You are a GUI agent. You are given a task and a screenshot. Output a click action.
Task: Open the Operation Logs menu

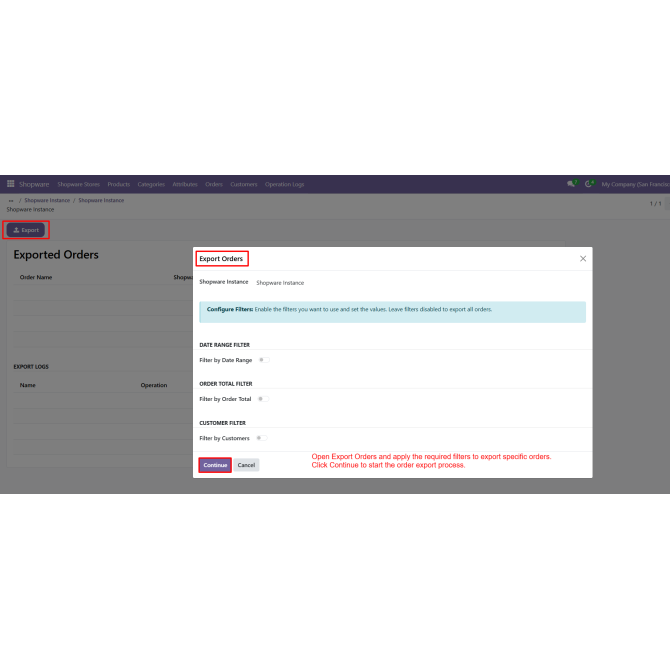coord(285,184)
